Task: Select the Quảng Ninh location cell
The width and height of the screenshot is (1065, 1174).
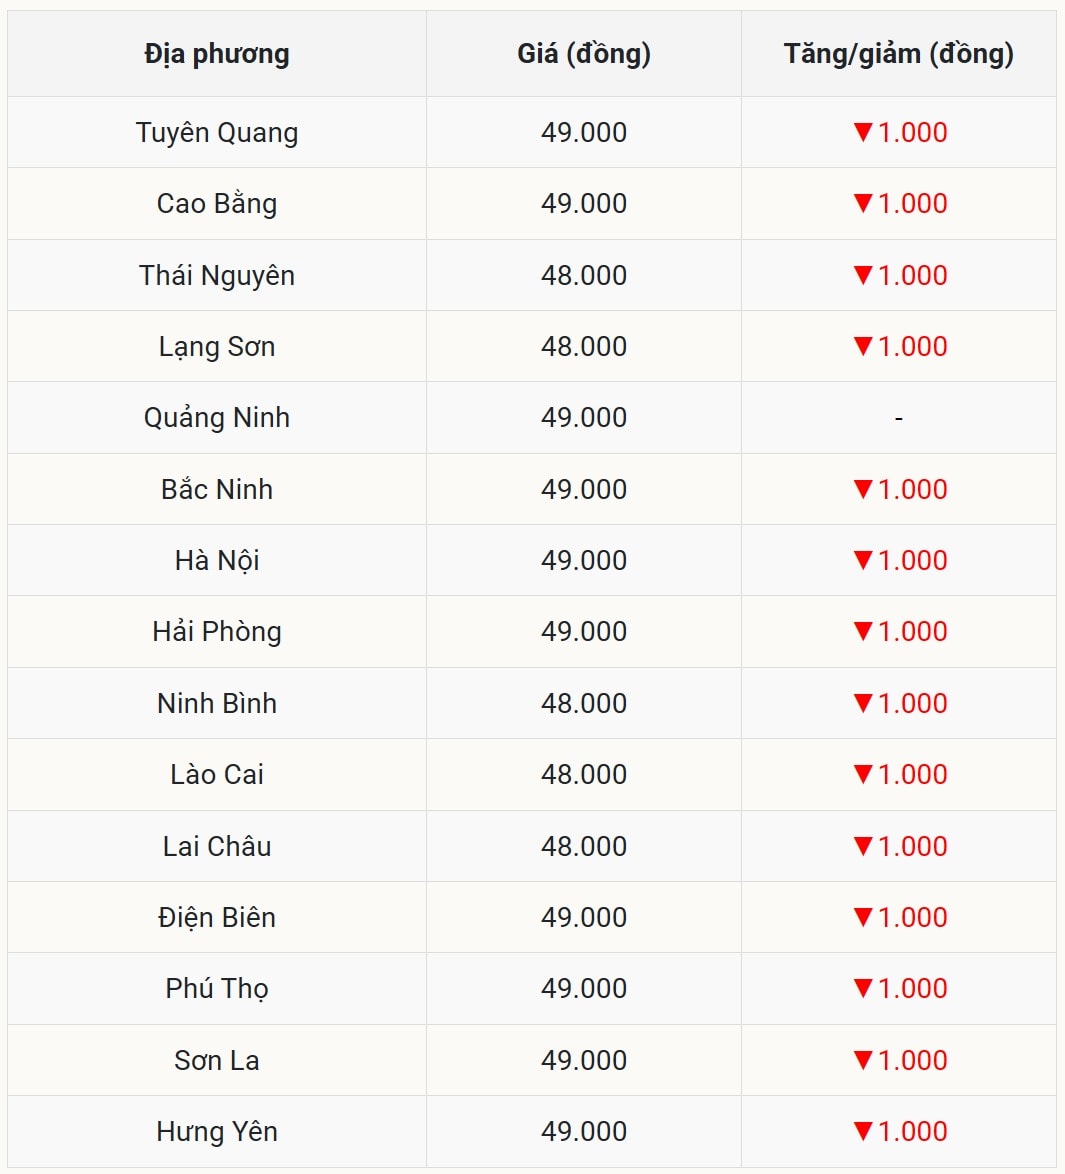Action: pyautogui.click(x=217, y=418)
